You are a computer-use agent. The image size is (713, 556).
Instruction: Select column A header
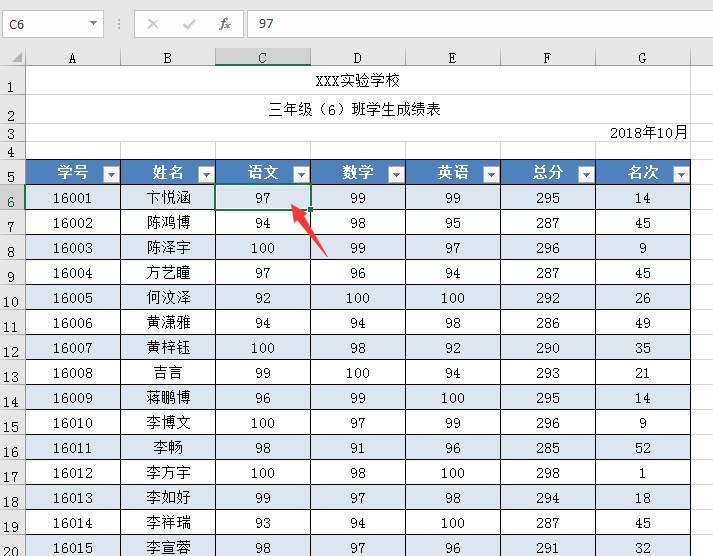[73, 58]
